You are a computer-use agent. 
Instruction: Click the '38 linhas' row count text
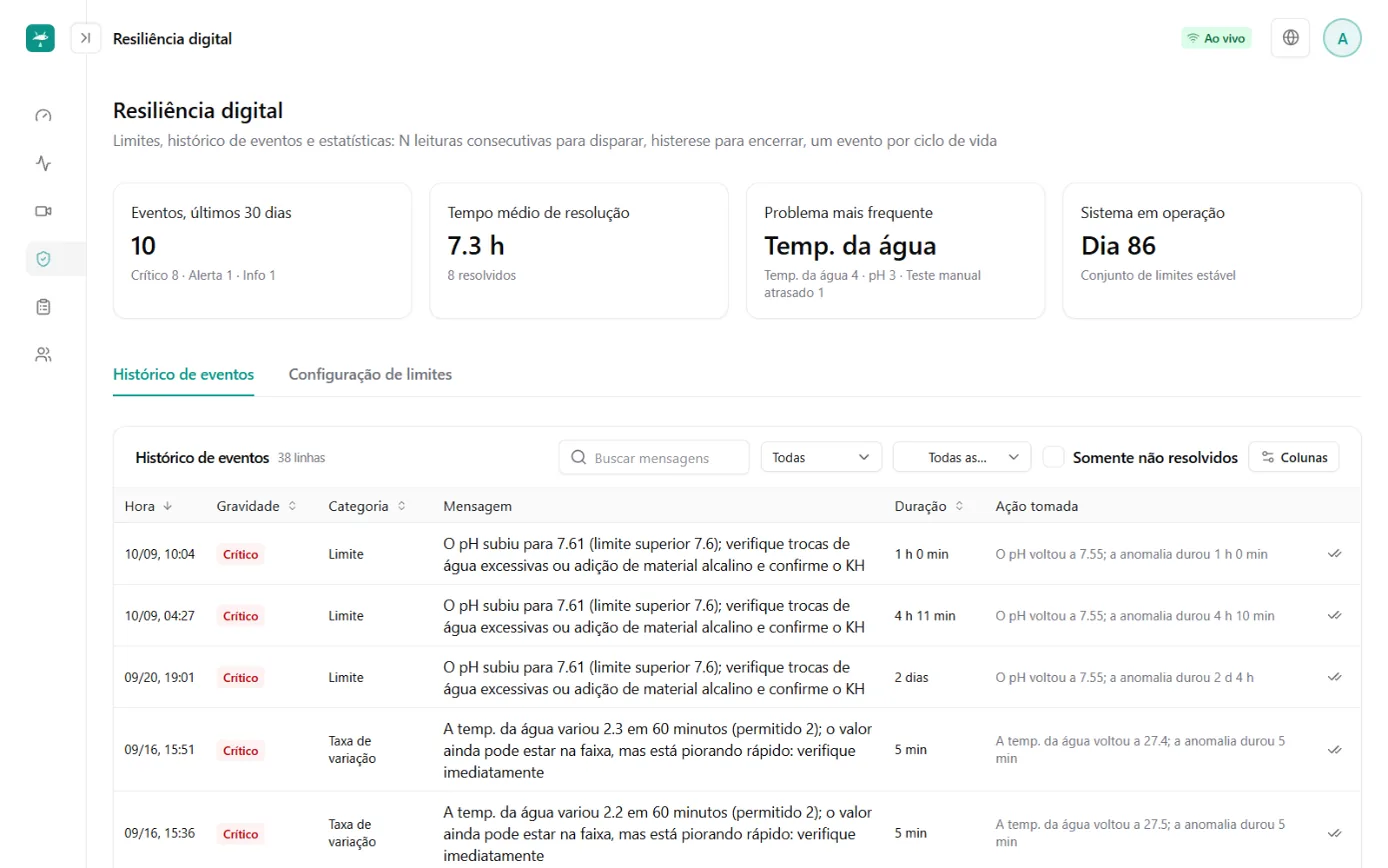click(x=301, y=458)
